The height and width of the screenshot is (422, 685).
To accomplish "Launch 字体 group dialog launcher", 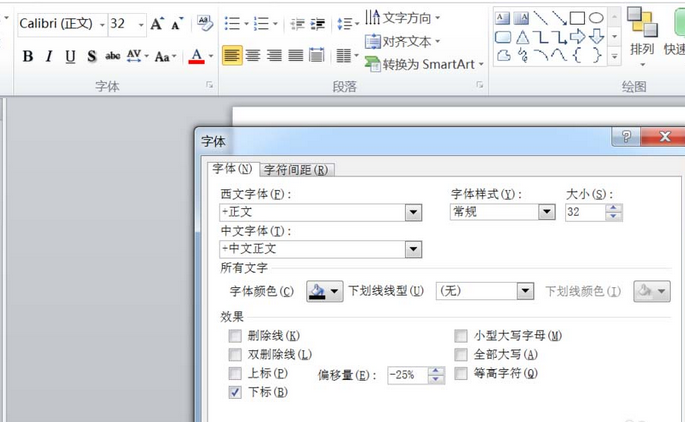I will pyautogui.click(x=210, y=85).
